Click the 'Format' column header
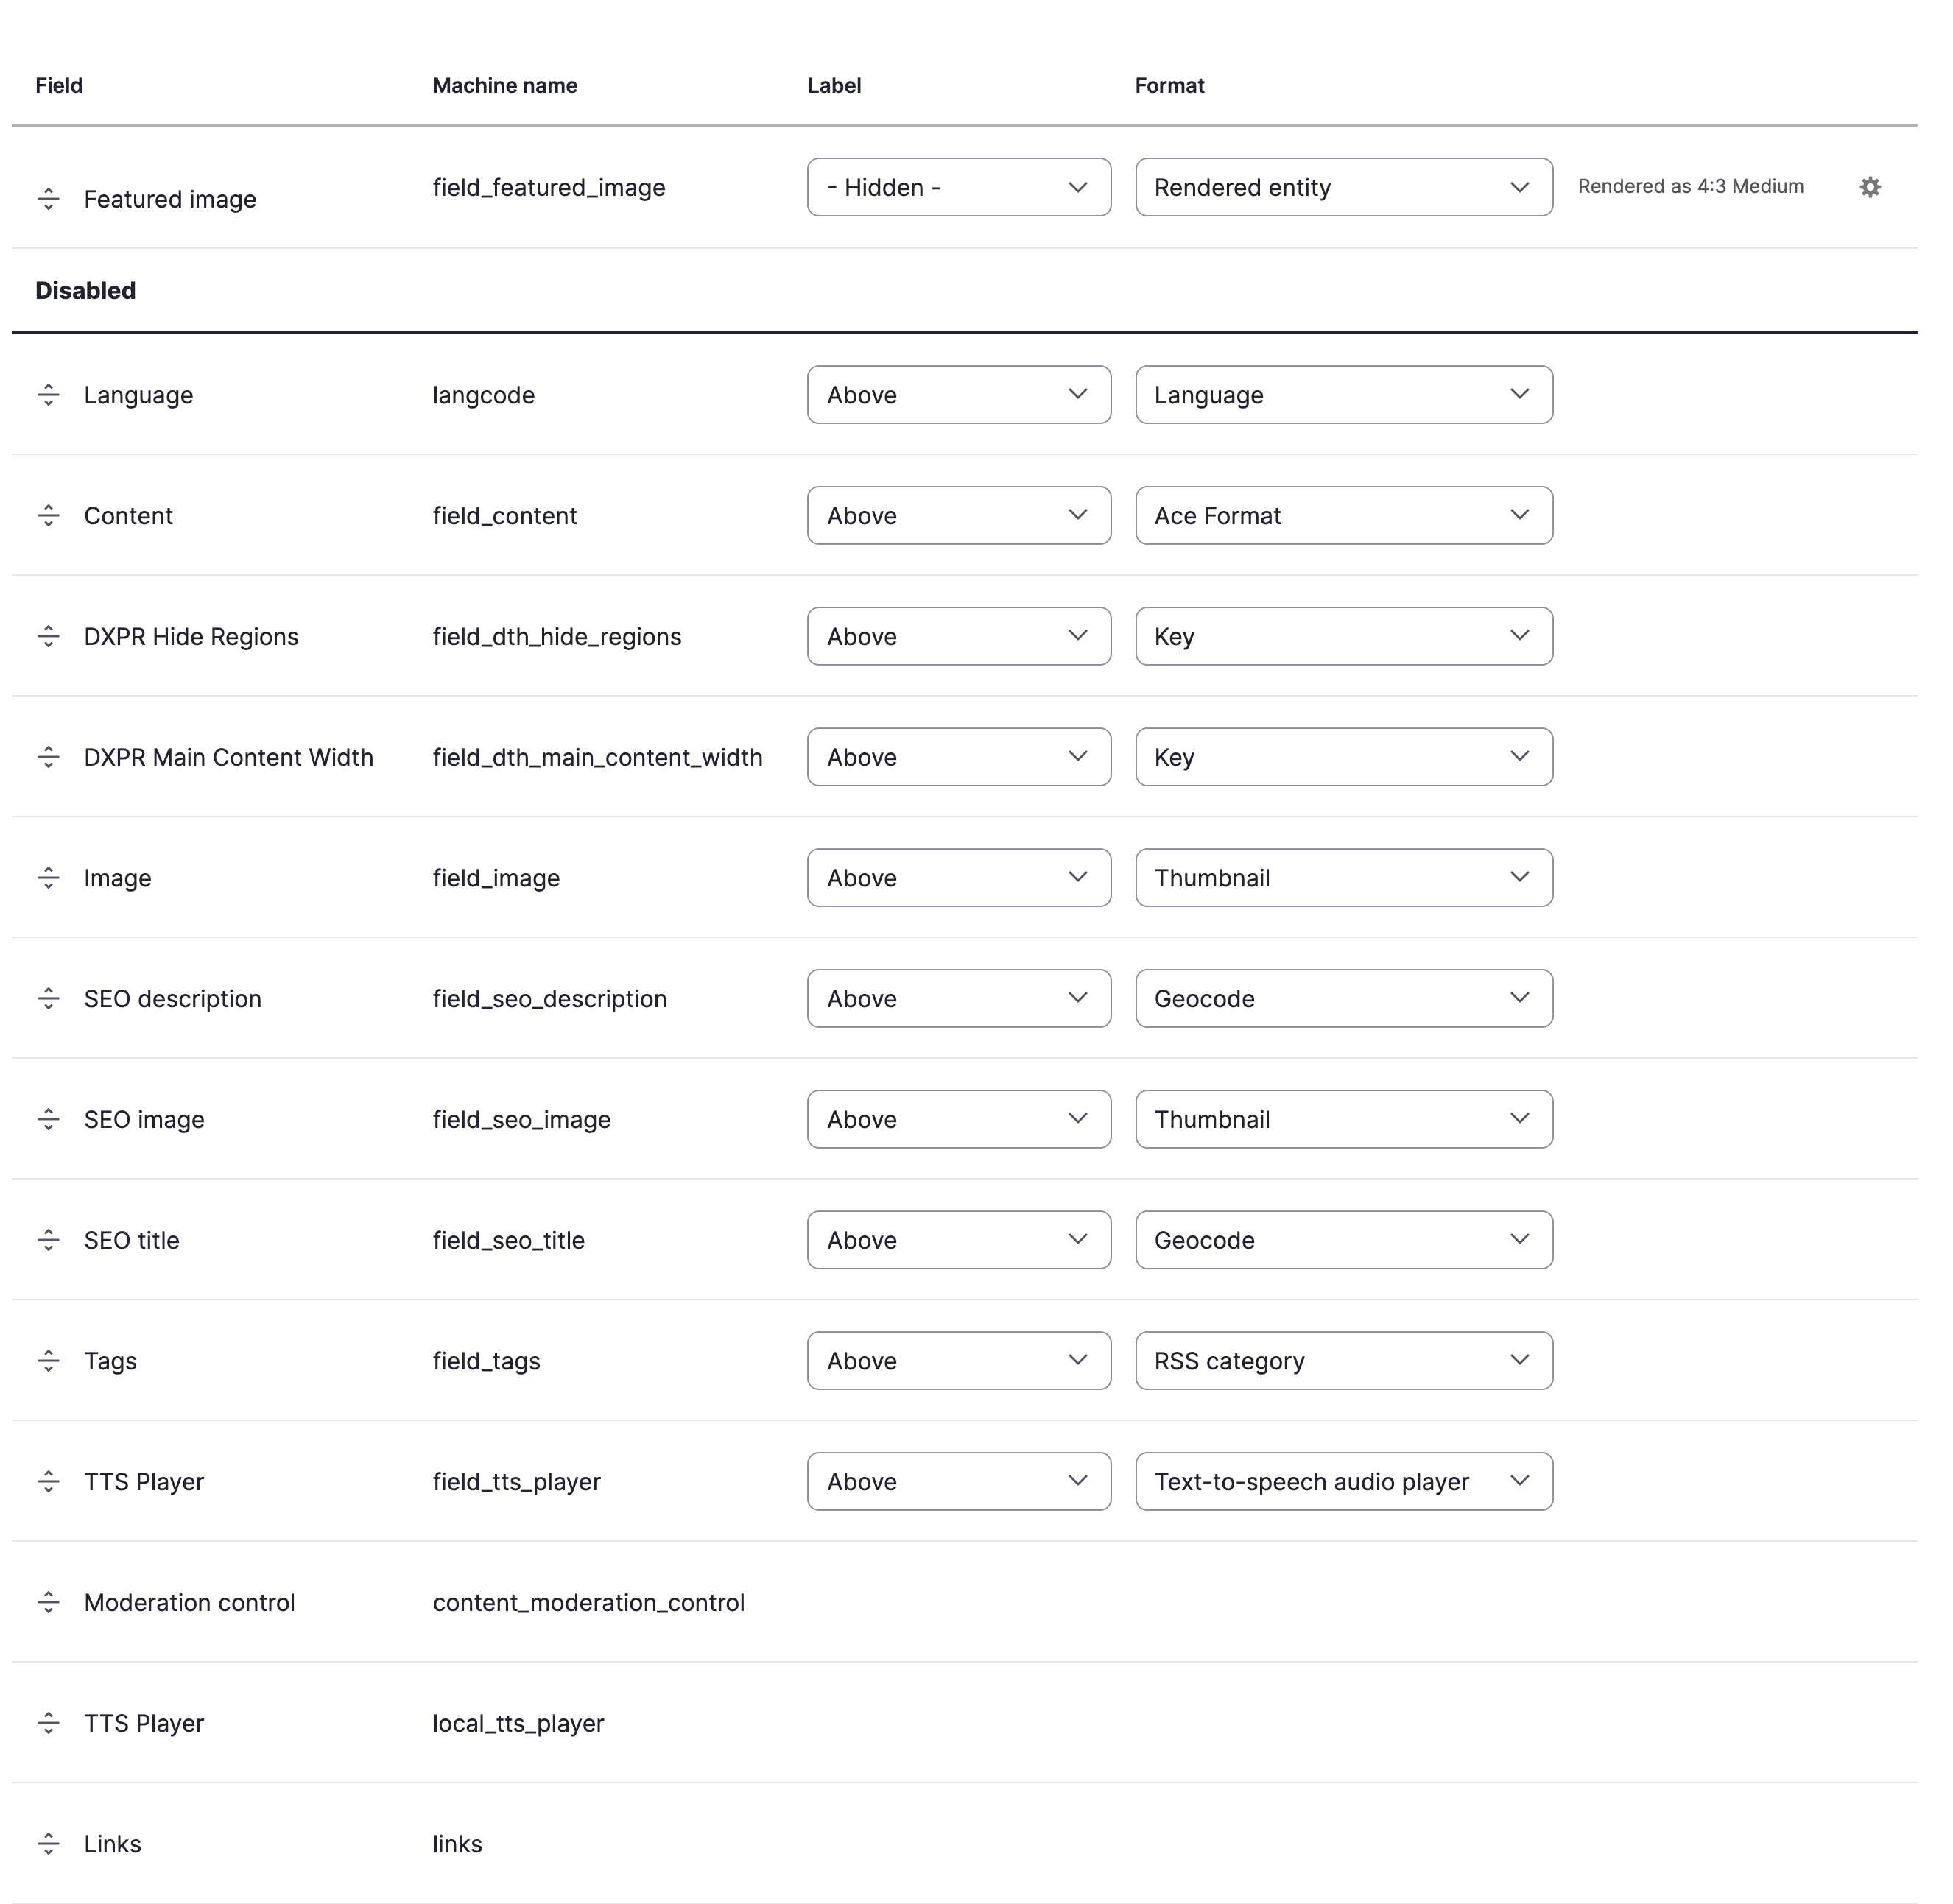 coord(1169,86)
